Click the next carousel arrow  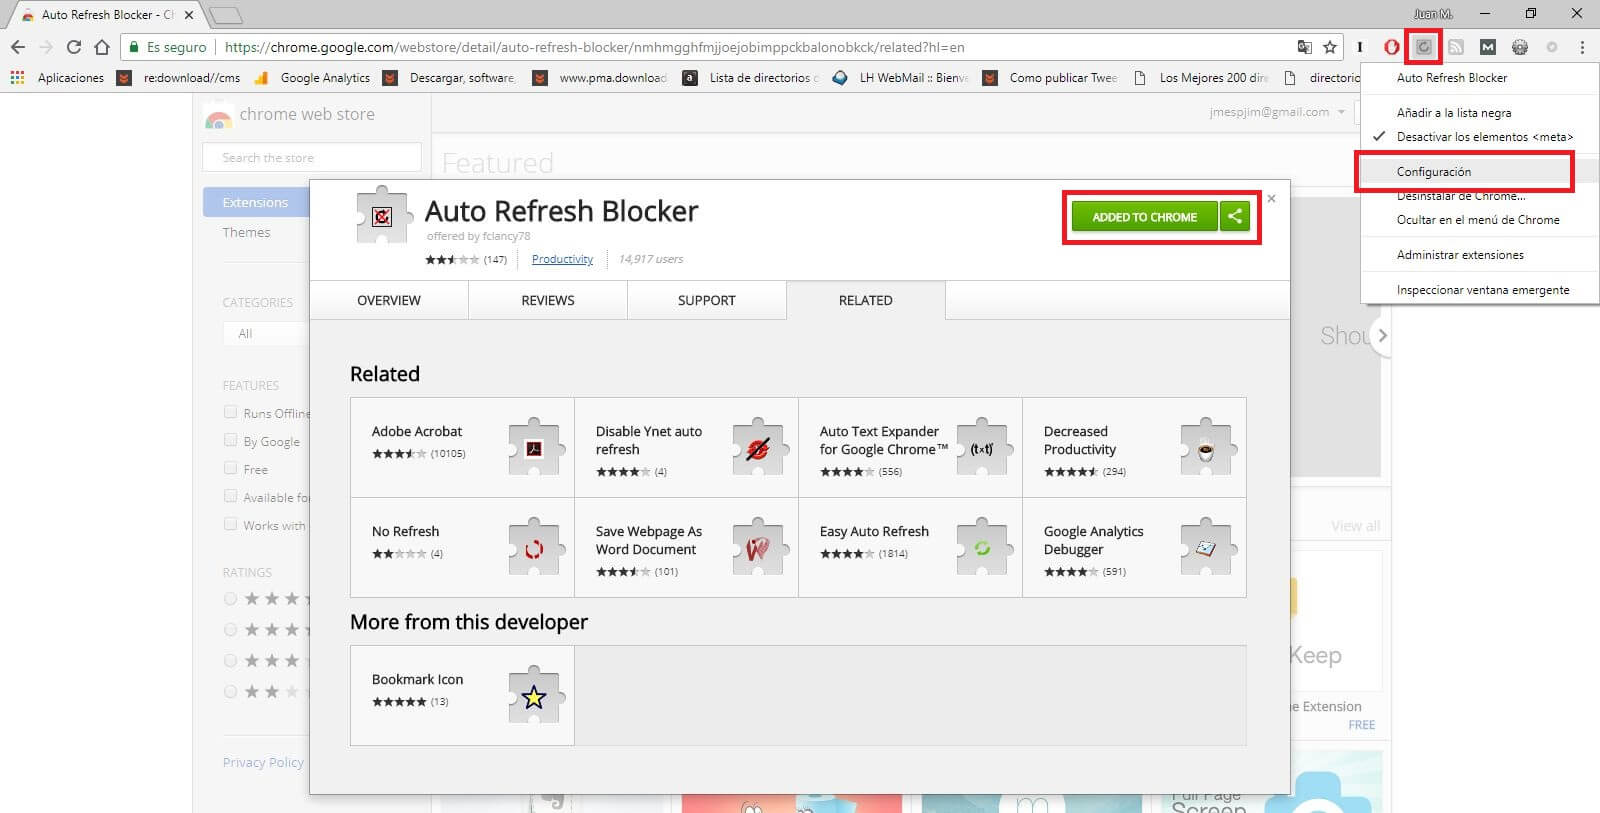pyautogui.click(x=1382, y=336)
